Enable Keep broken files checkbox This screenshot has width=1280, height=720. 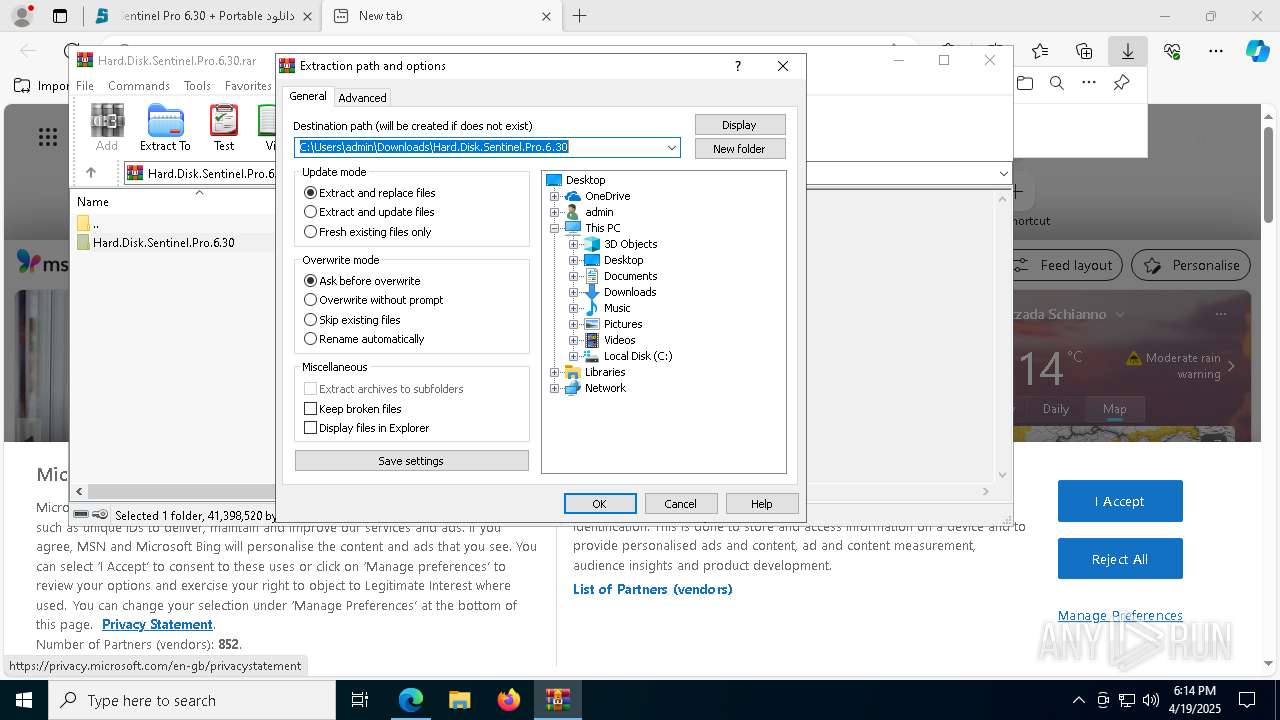click(310, 409)
